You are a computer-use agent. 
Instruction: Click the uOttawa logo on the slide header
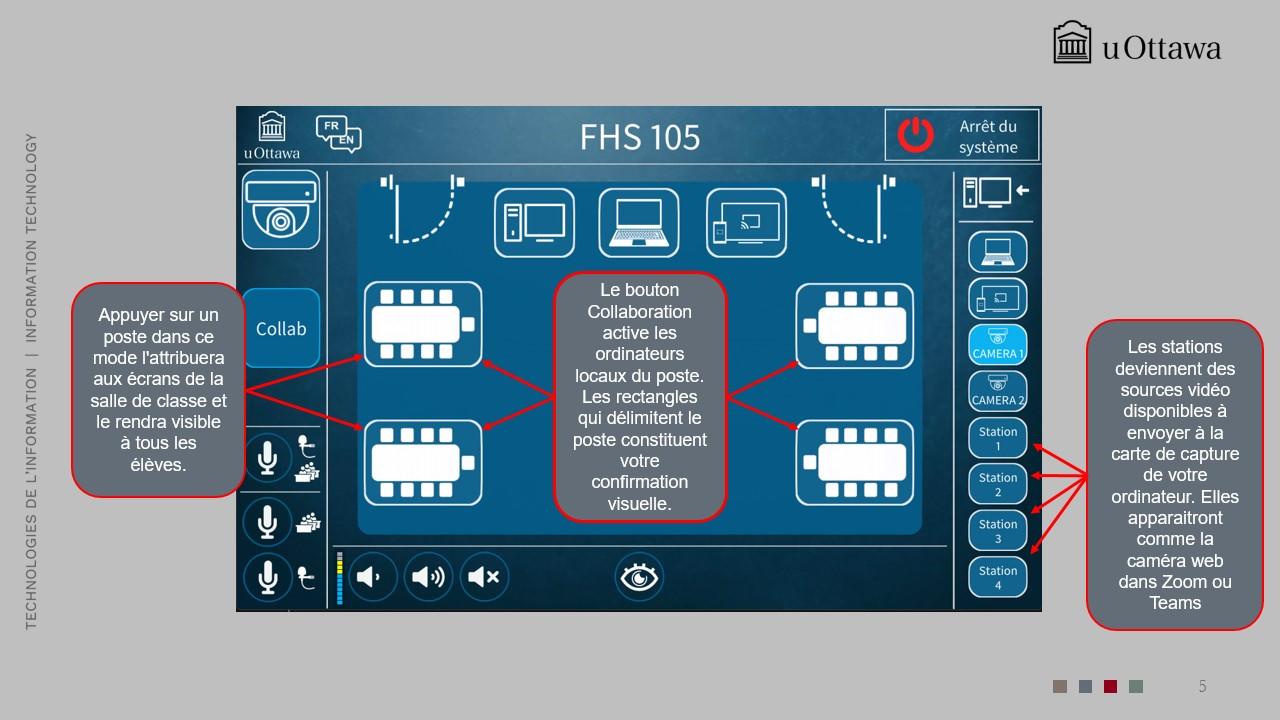click(x=1137, y=43)
